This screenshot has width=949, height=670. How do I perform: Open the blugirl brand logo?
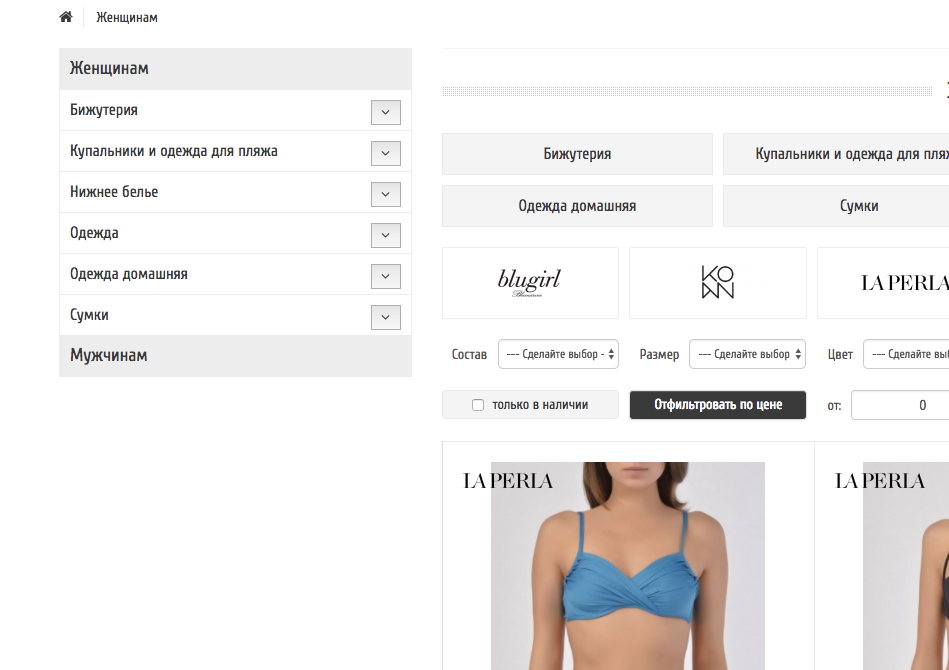tap(530, 283)
